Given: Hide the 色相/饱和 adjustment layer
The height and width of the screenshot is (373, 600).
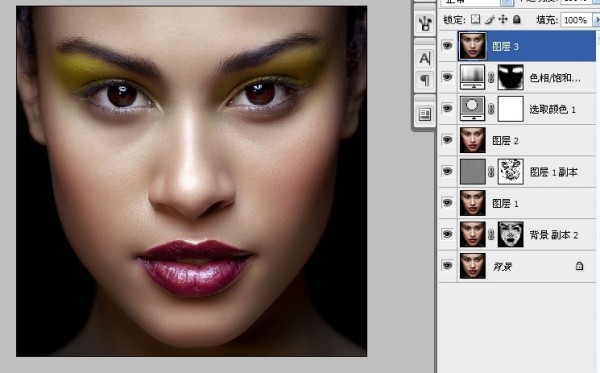Looking at the screenshot, I should [447, 77].
